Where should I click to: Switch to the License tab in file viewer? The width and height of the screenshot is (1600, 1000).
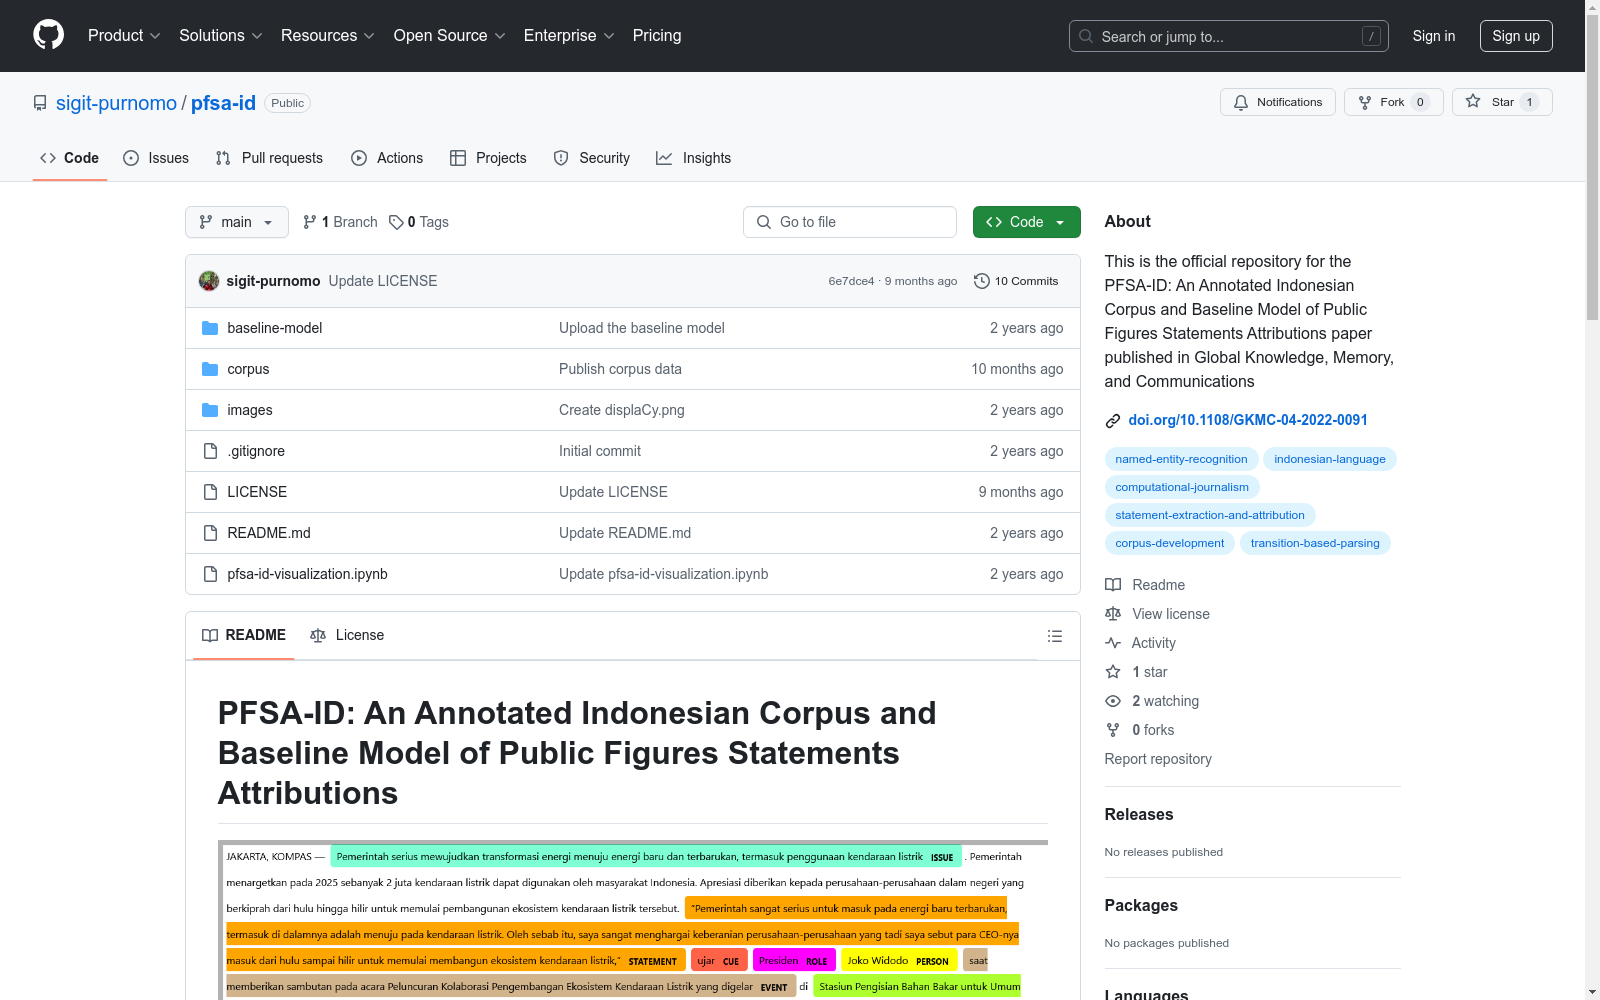[x=347, y=635]
